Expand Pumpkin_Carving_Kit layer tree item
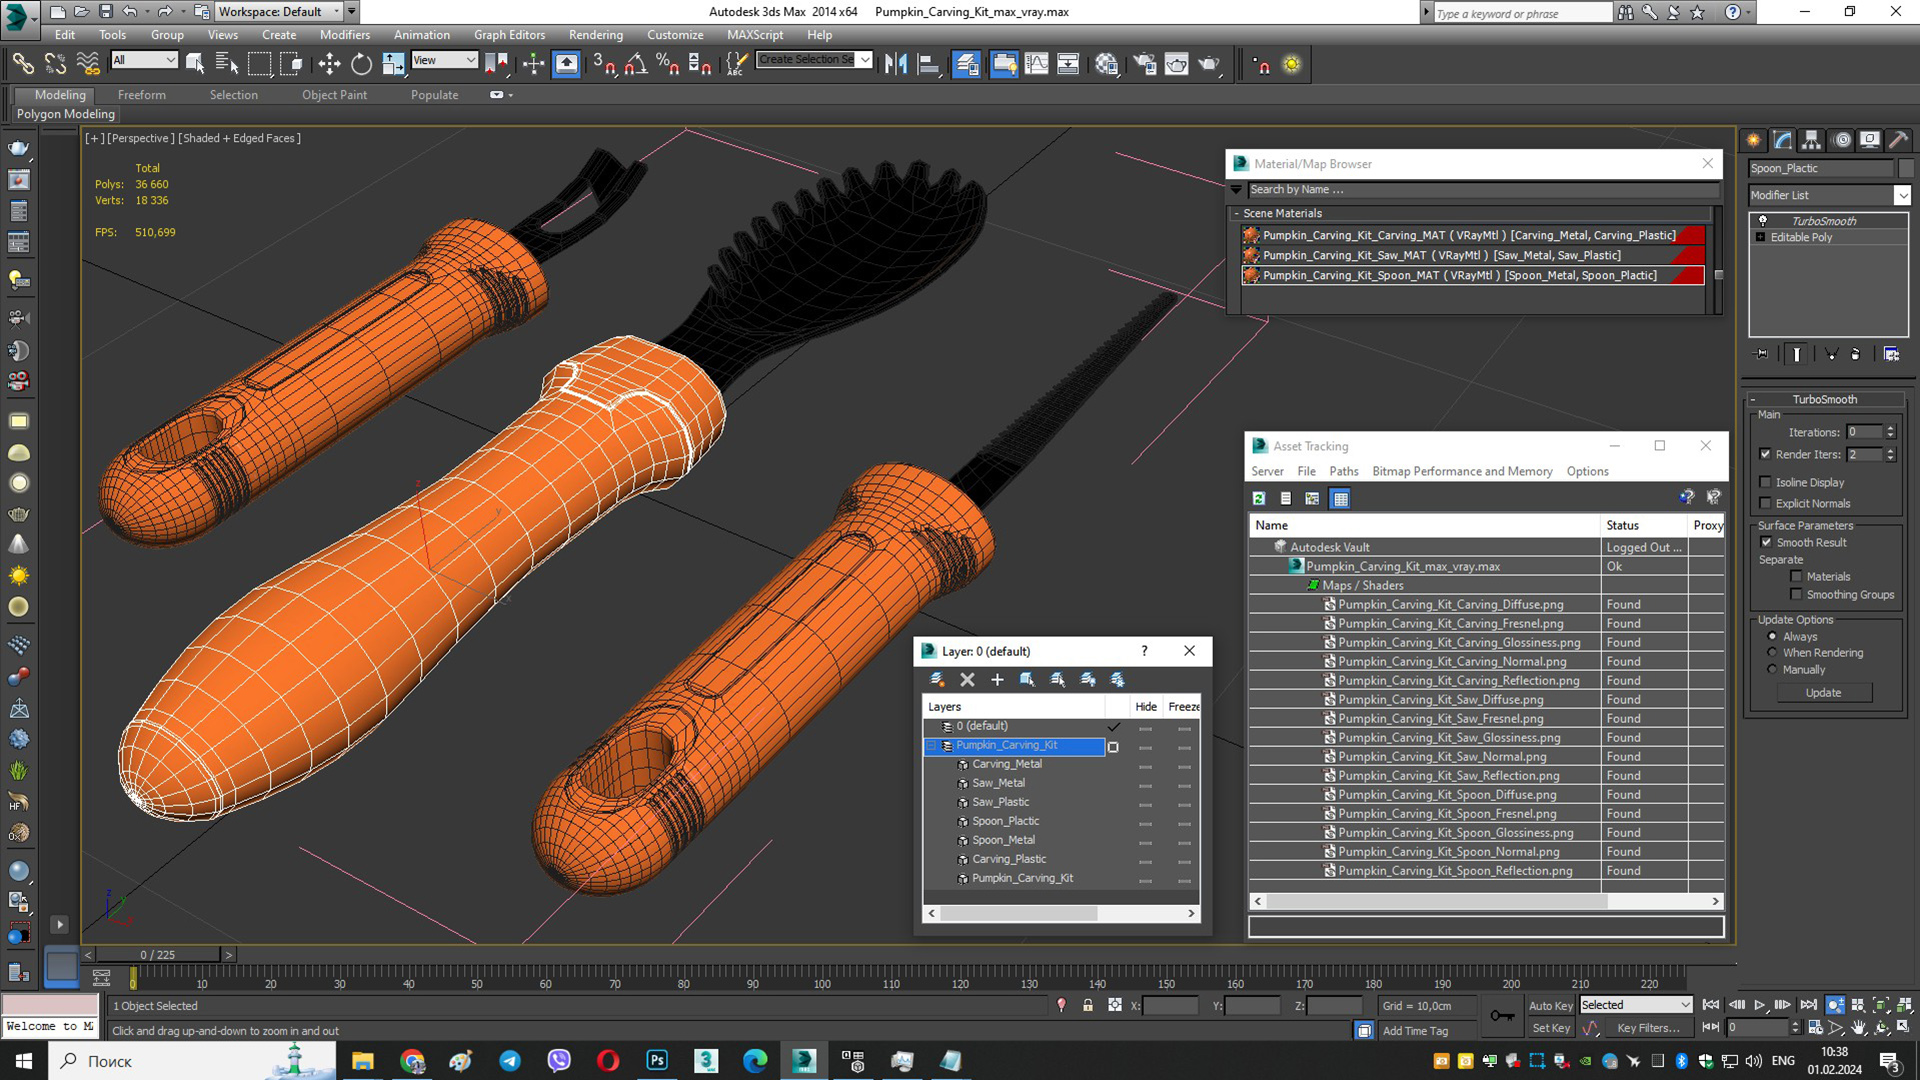Image resolution: width=1920 pixels, height=1080 pixels. pos(931,745)
